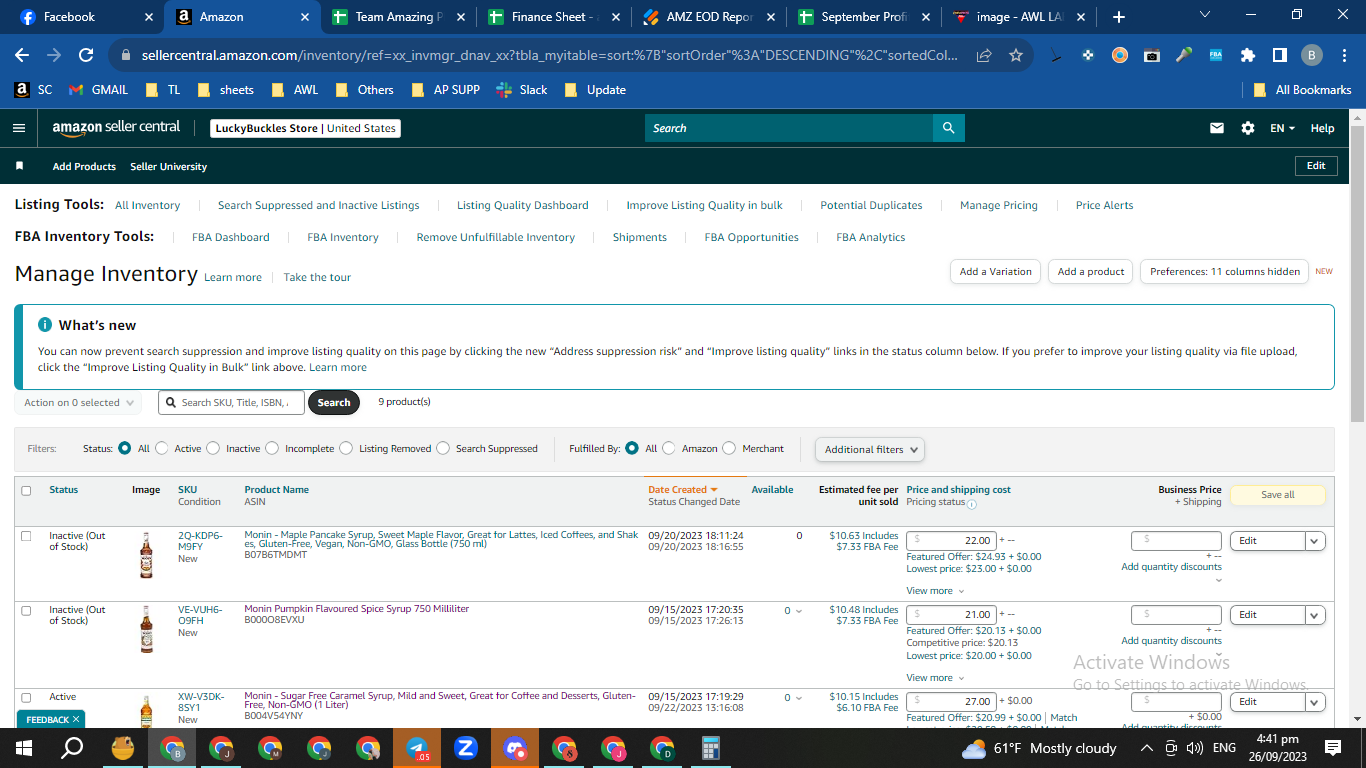This screenshot has height=768, width=1366.
Task: Click the 'Add a Variation' button
Action: (x=995, y=272)
